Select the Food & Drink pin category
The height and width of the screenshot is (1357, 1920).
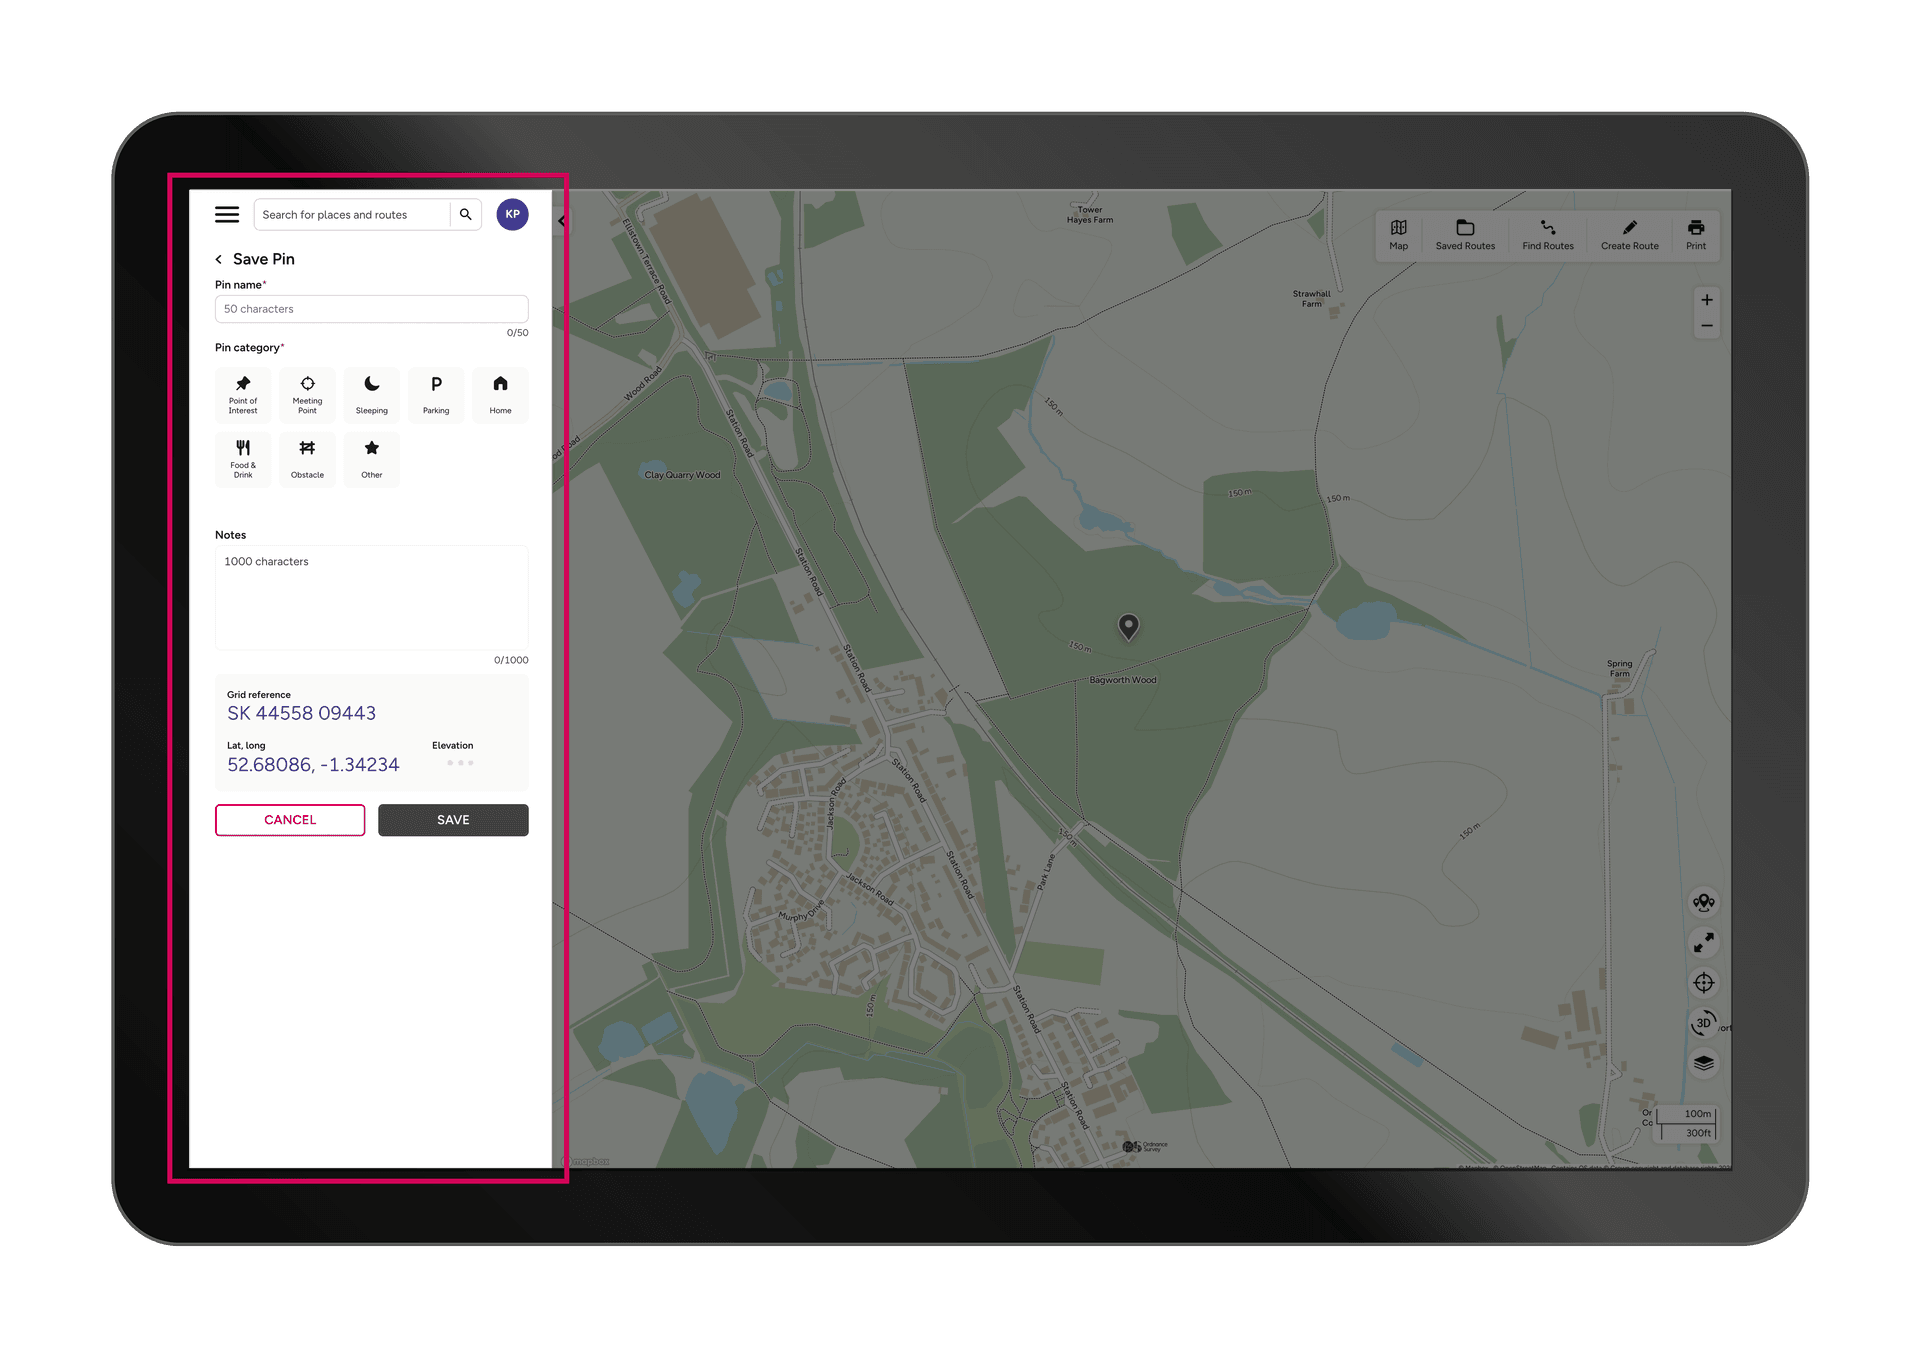243,459
